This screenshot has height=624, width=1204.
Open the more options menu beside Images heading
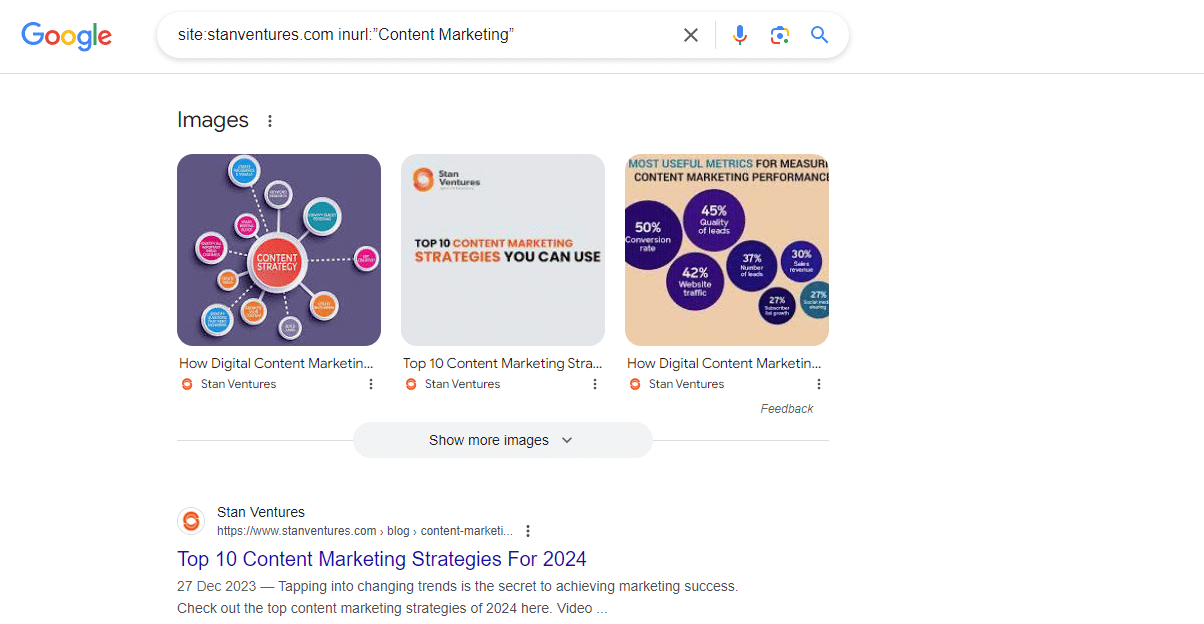pyautogui.click(x=269, y=121)
